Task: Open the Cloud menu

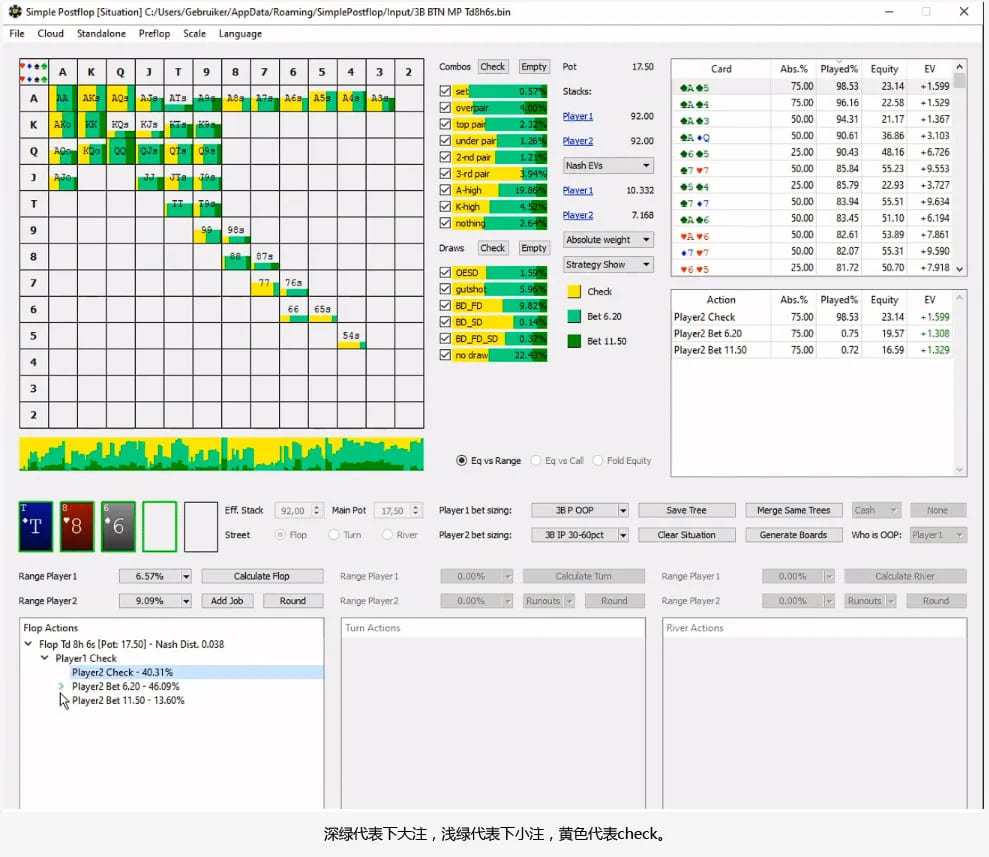Action: 50,33
